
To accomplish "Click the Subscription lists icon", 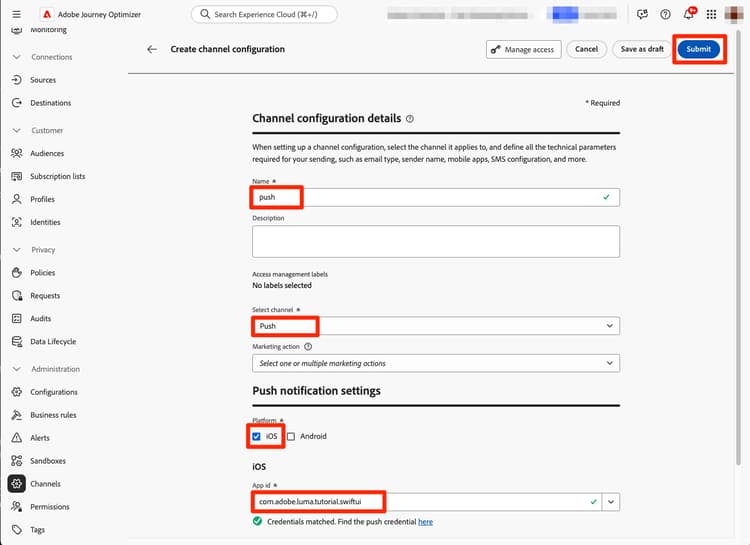I will click(x=17, y=176).
